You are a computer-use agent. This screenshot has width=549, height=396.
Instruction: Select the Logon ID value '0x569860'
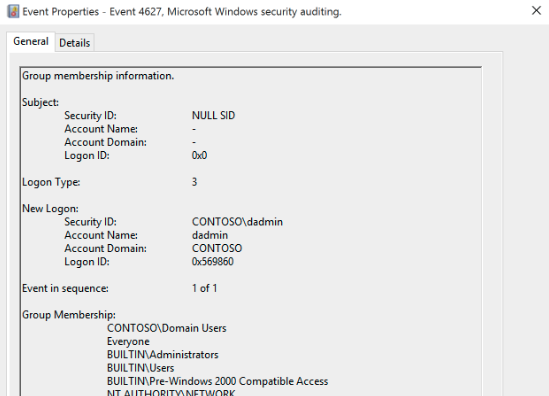coord(213,262)
